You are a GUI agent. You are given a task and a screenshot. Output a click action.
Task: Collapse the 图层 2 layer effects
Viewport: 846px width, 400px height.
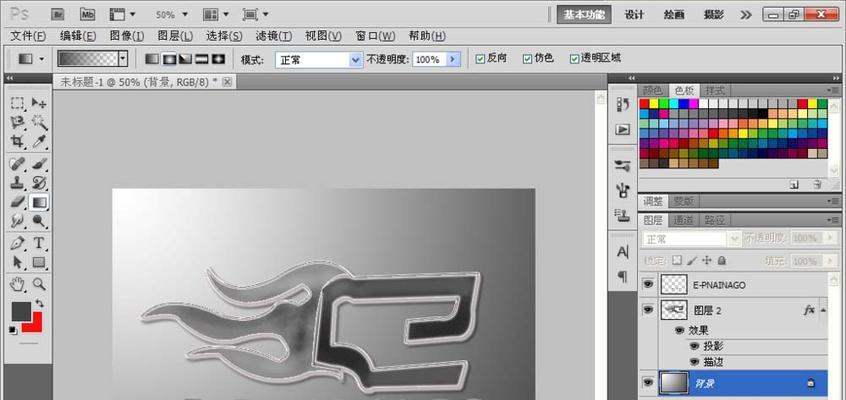tap(823, 310)
